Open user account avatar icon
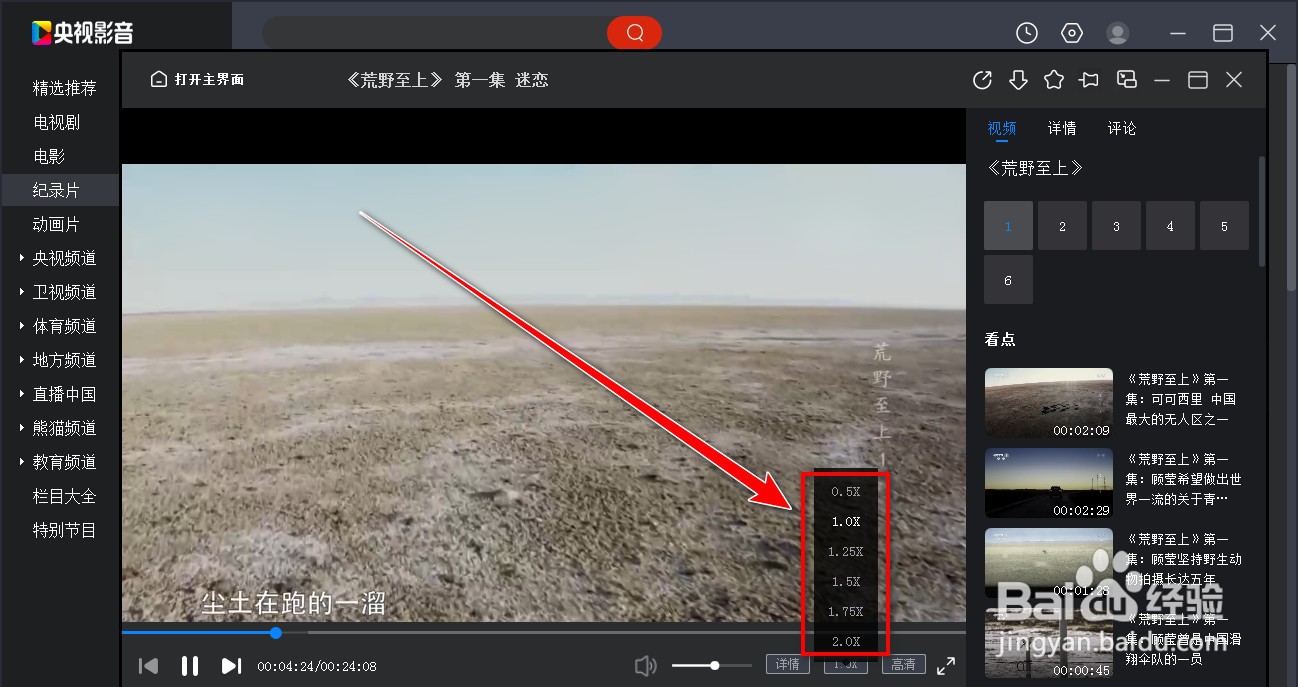1298x687 pixels. click(x=1118, y=33)
